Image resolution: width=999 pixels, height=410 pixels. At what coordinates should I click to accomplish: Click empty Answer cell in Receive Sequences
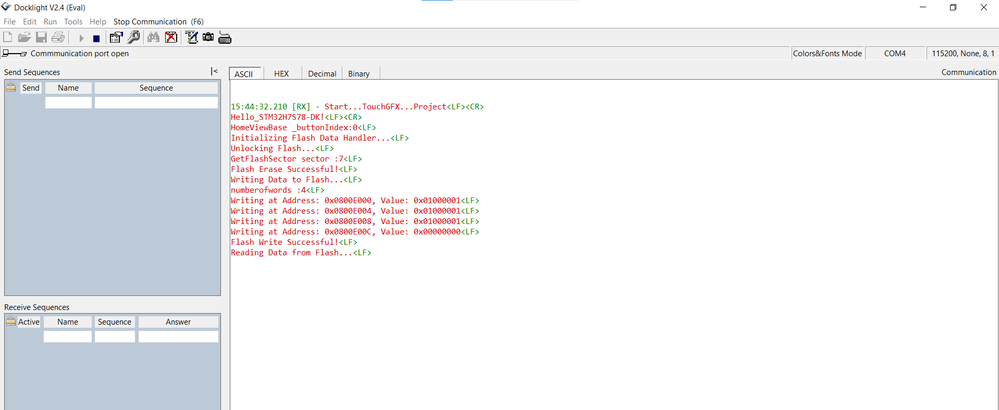[178, 336]
